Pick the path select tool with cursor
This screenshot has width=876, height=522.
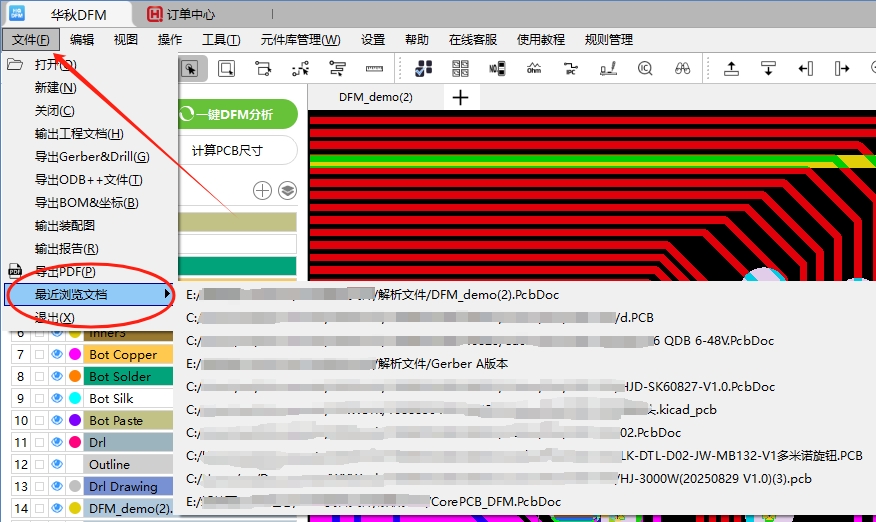[x=300, y=69]
